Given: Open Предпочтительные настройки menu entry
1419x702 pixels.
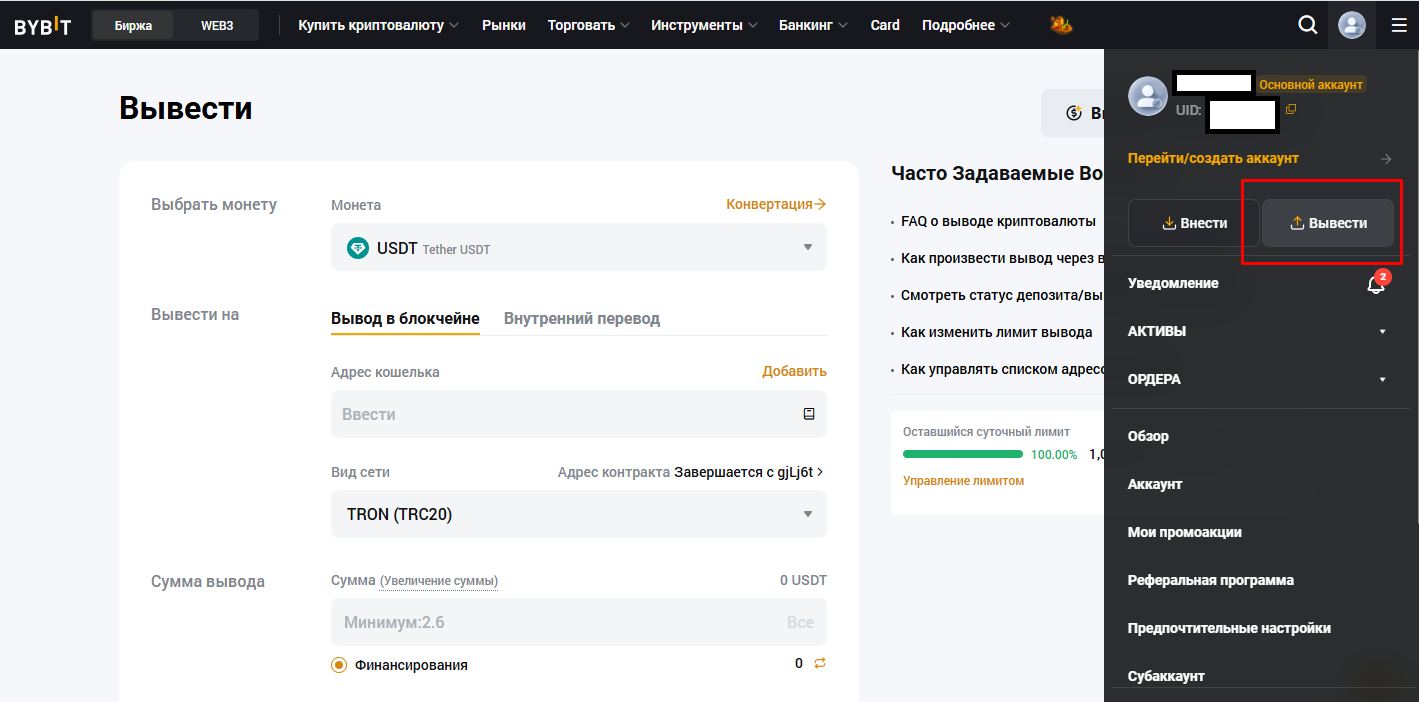Looking at the screenshot, I should [x=1229, y=628].
